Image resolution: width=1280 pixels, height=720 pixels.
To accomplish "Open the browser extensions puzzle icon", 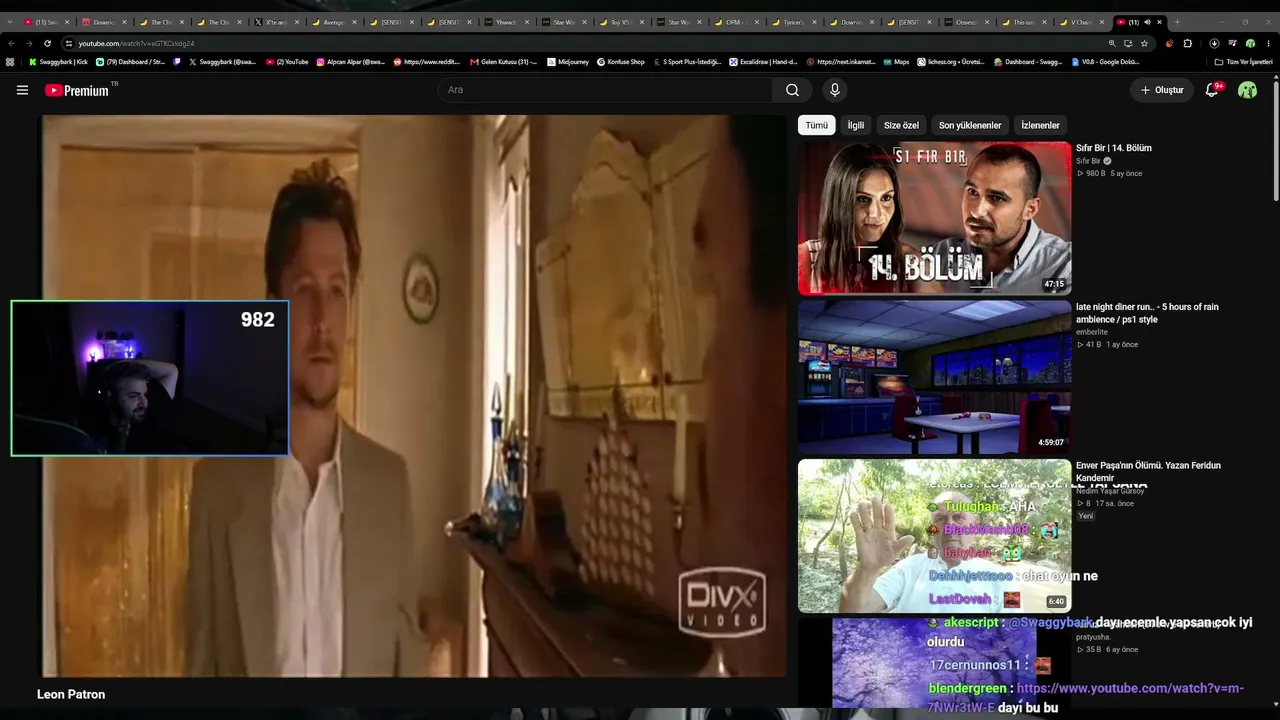I will (x=1188, y=44).
